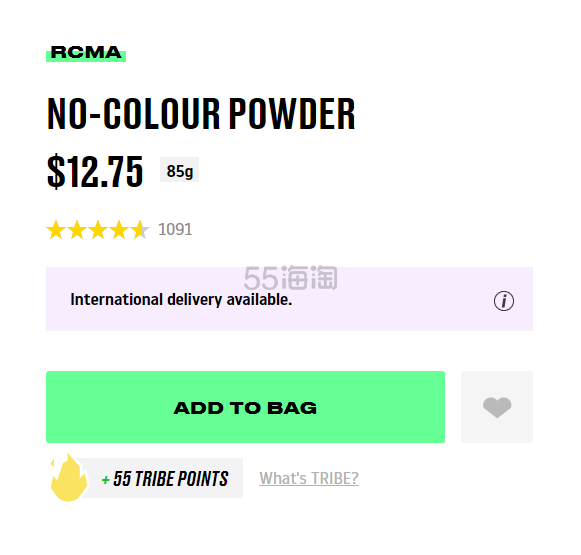
Task: Click the first gold rating star
Action: pyautogui.click(x=56, y=230)
